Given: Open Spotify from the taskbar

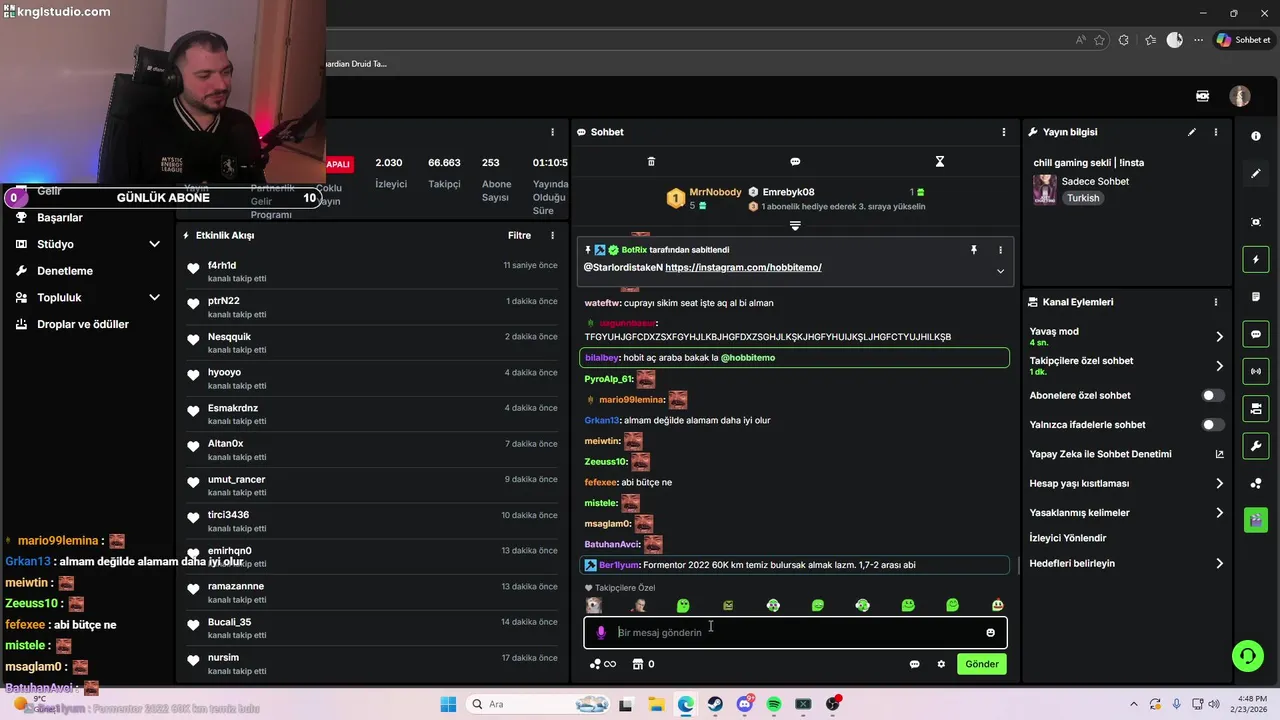Looking at the screenshot, I should 774,704.
